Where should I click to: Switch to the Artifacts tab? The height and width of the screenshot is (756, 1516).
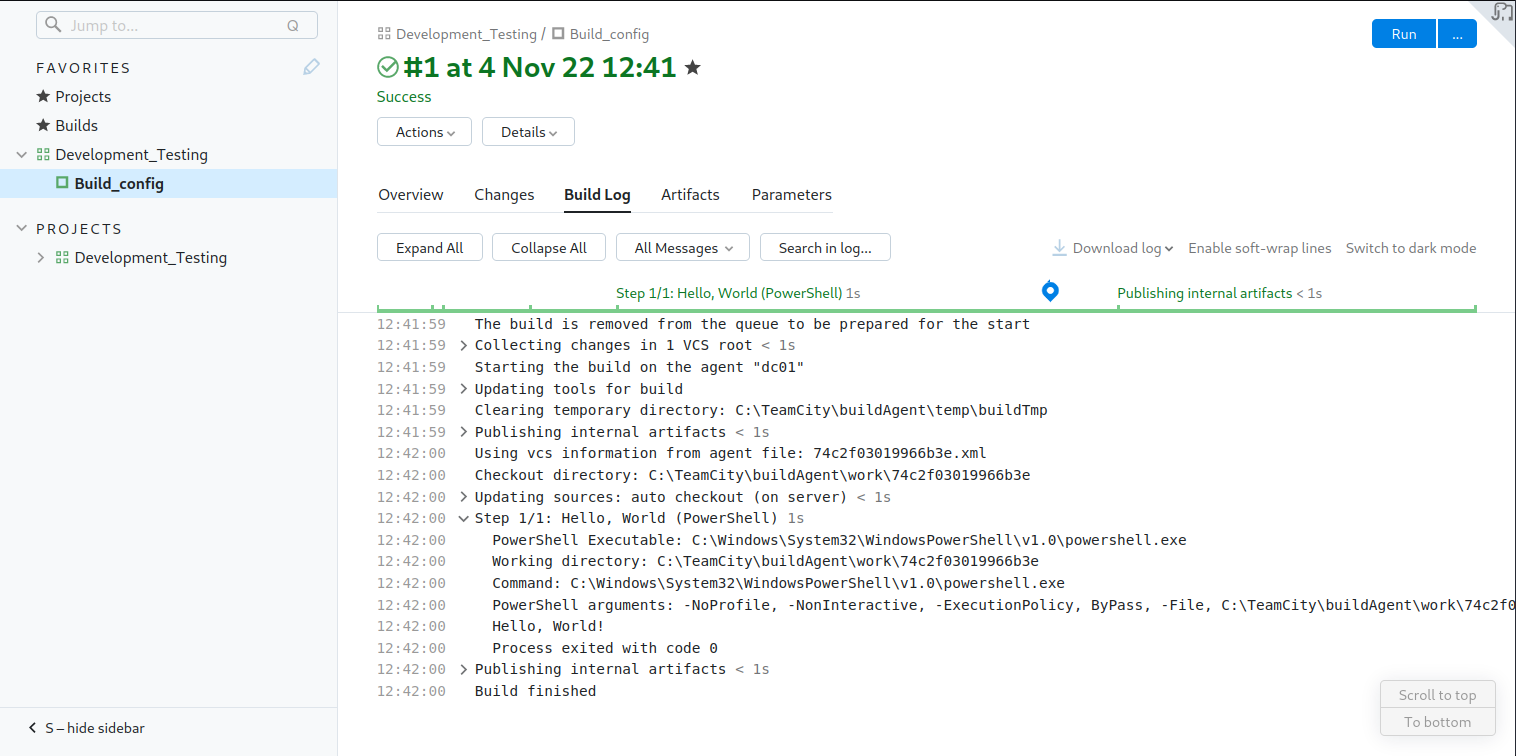690,195
